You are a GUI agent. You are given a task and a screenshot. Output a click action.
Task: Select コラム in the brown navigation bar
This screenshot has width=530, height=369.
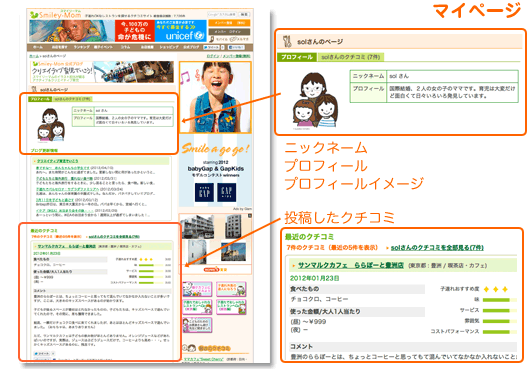coord(125,47)
